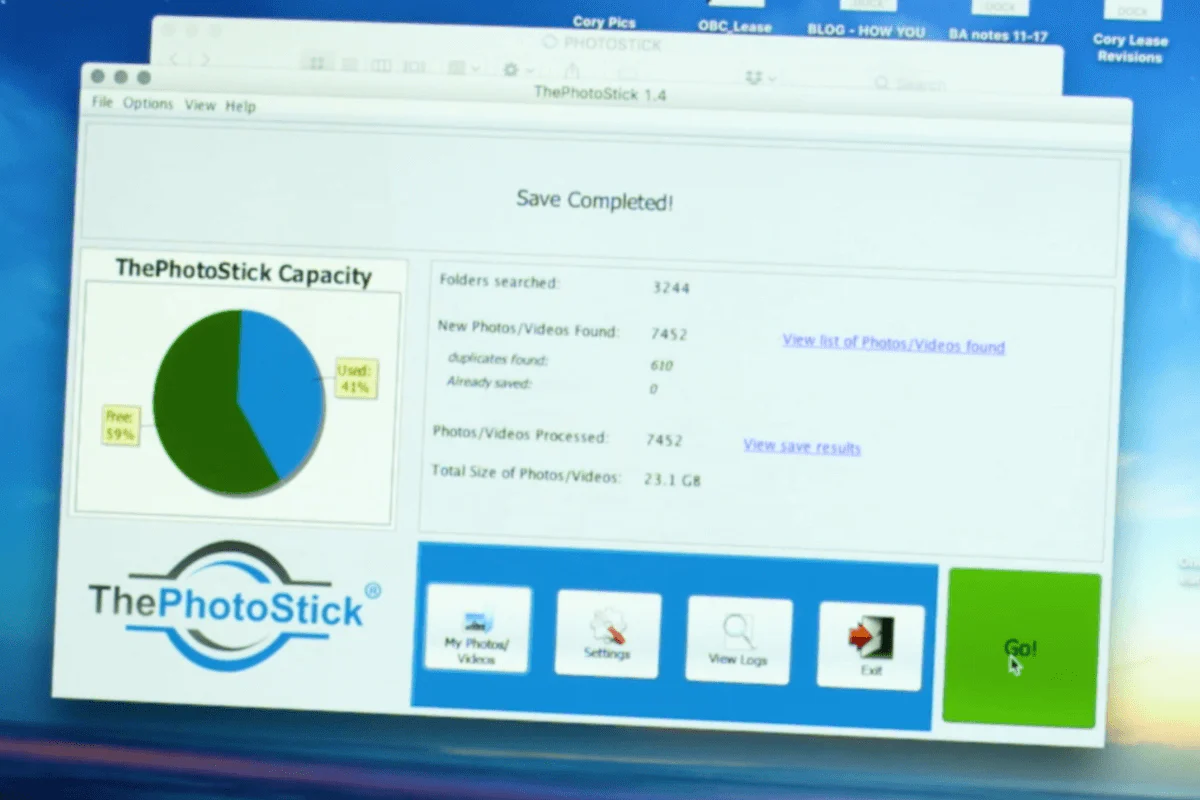The height and width of the screenshot is (800, 1200).
Task: Click the Free: 59% label
Action: click(x=120, y=425)
